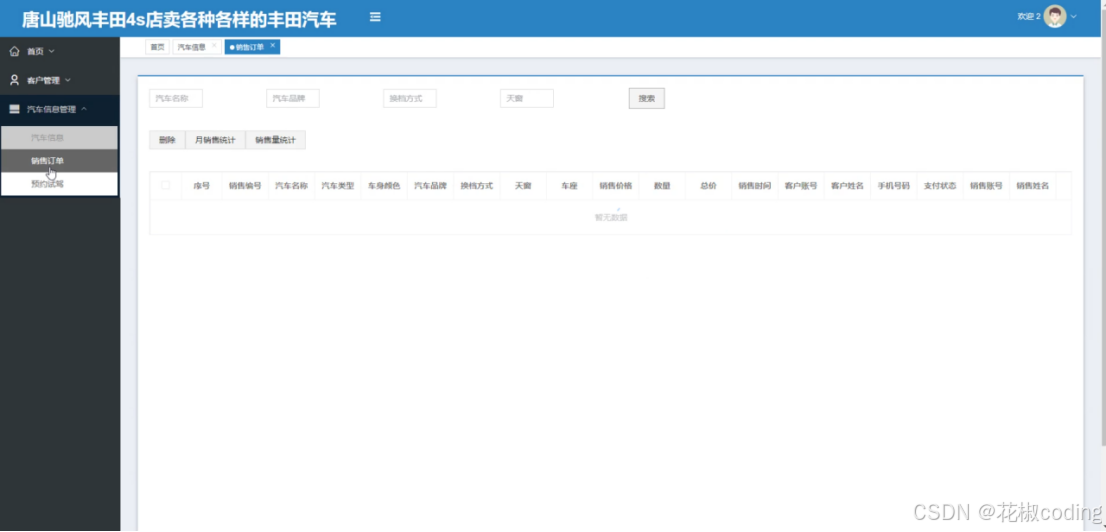1106x532 pixels.
Task: Click the 销售账号 column header
Action: (x=986, y=186)
